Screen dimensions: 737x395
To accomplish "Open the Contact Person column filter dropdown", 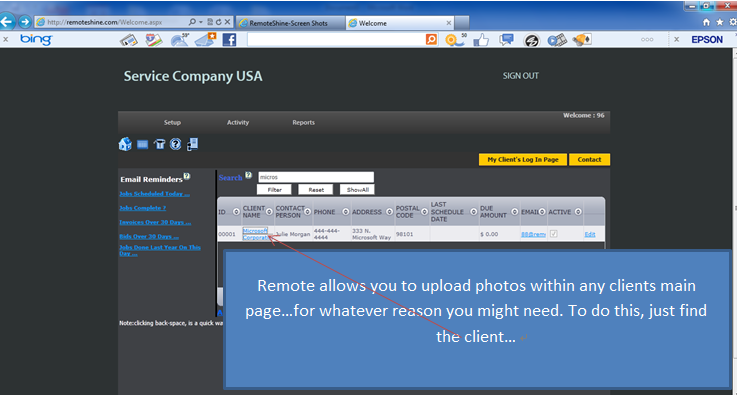I will (307, 212).
